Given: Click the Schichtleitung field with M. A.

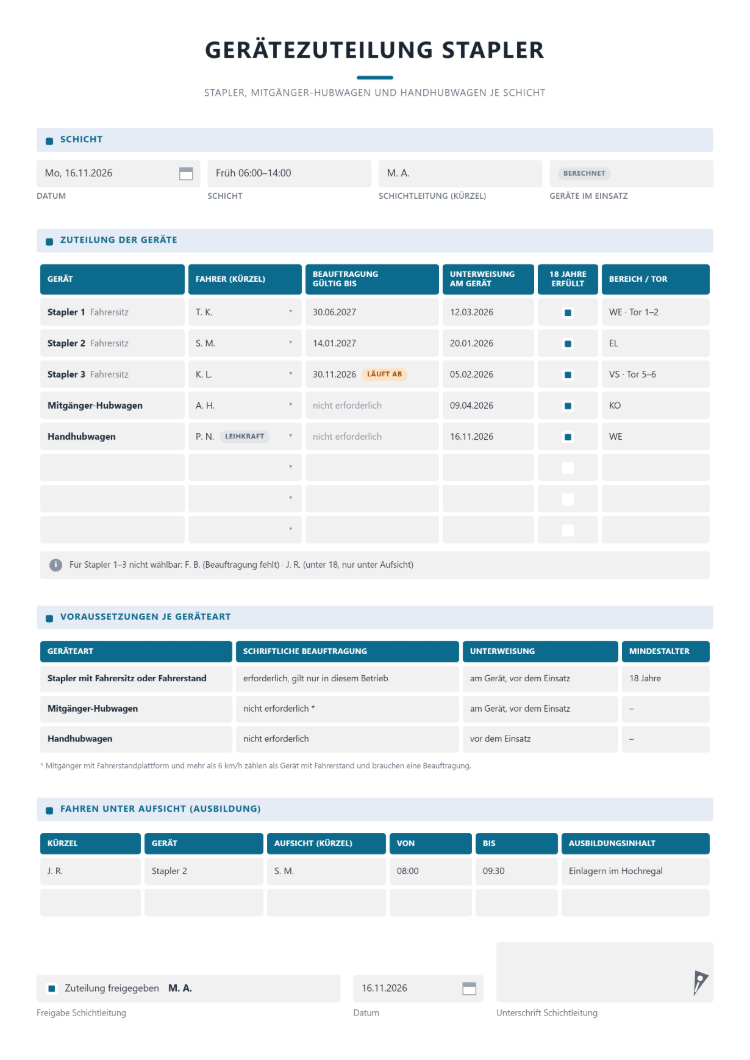Looking at the screenshot, I should coord(460,174).
